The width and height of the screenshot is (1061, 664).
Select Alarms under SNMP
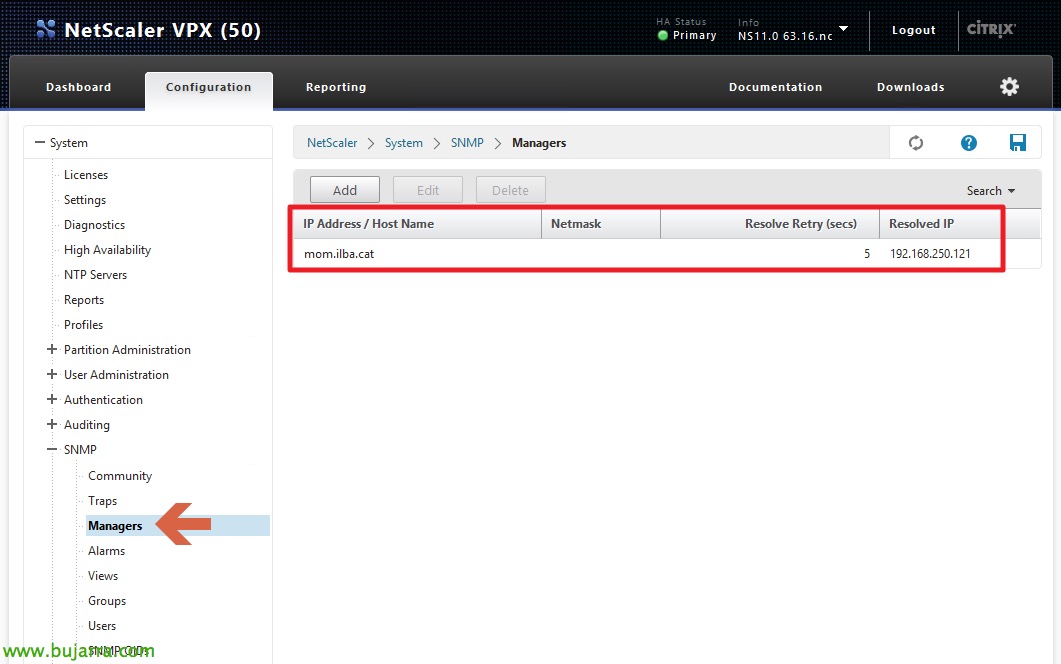[x=106, y=551]
